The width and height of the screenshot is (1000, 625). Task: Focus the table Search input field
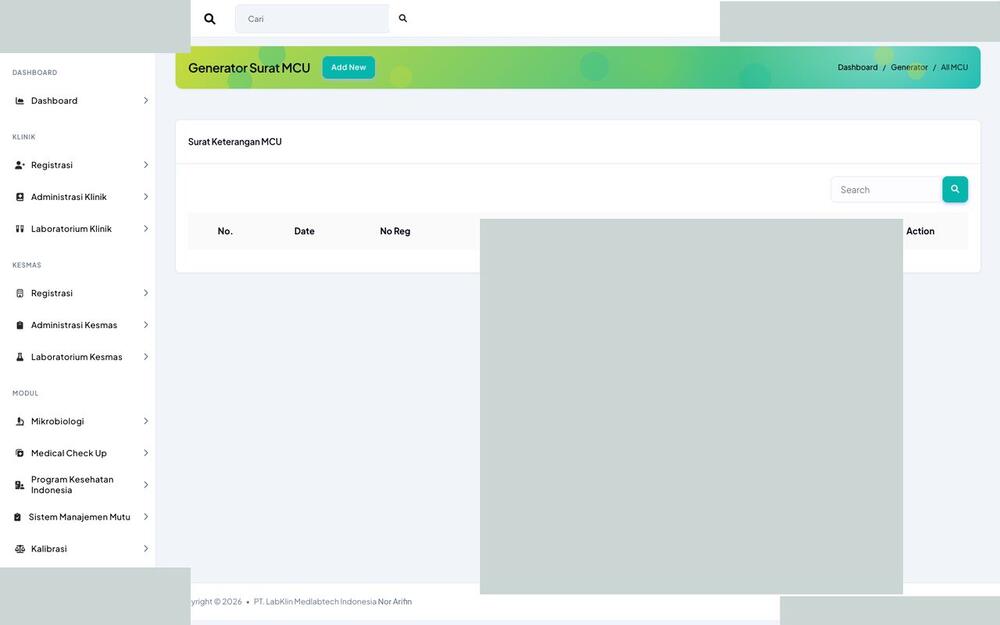886,189
